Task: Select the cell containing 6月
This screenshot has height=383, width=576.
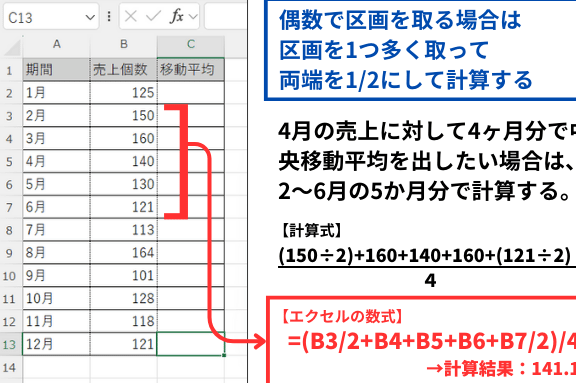Action: pos(56,207)
